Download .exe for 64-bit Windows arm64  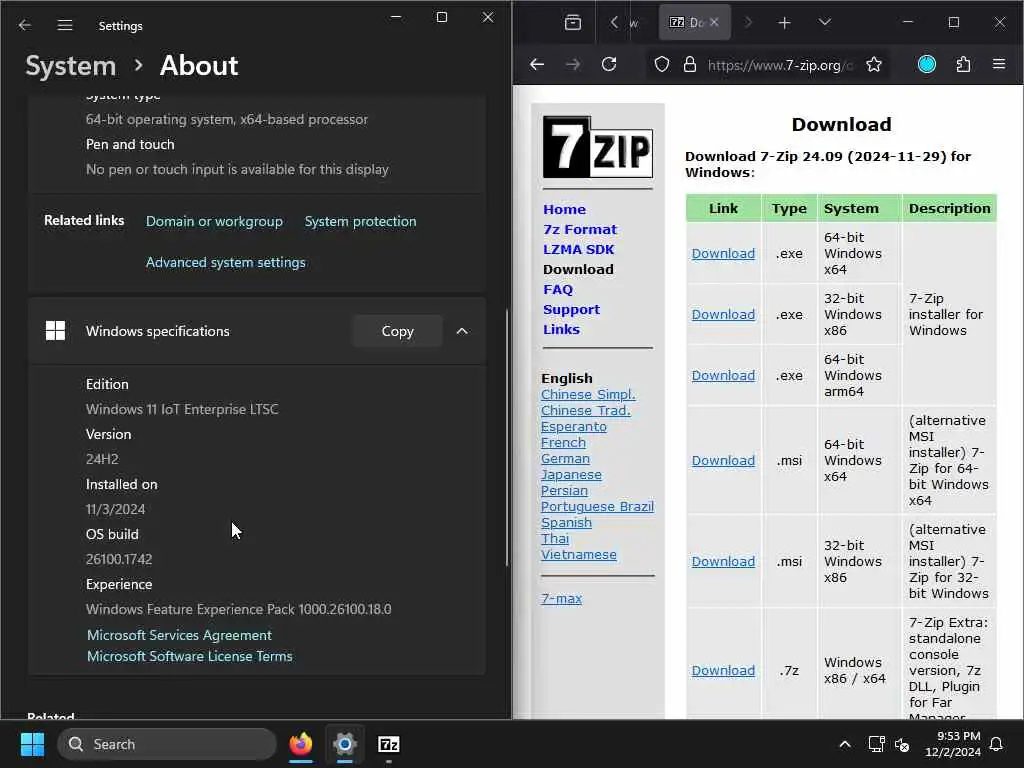[723, 376]
